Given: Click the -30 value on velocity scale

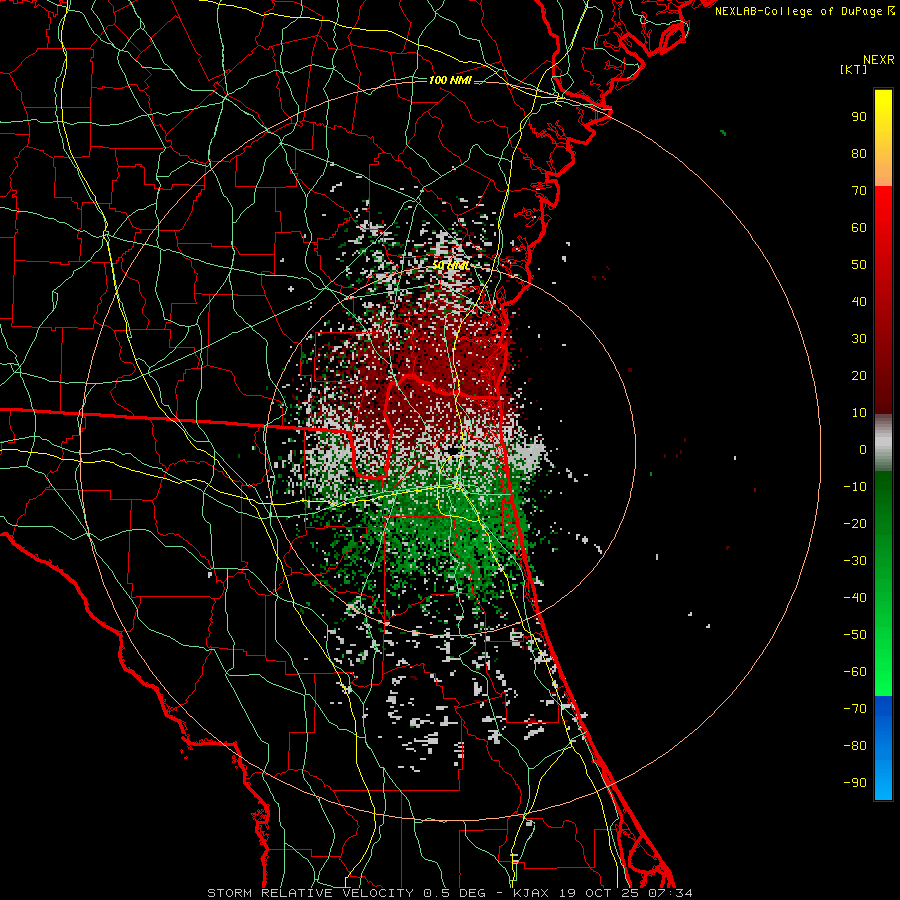Looking at the screenshot, I should click(x=855, y=561).
